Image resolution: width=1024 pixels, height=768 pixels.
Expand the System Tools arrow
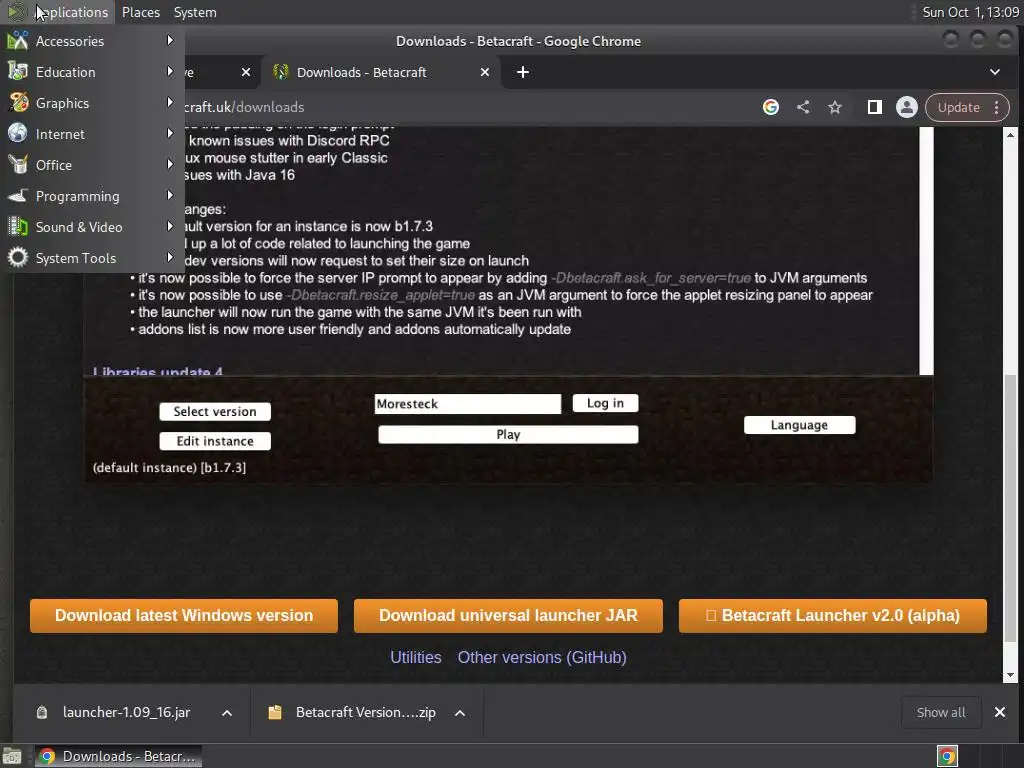(170, 257)
